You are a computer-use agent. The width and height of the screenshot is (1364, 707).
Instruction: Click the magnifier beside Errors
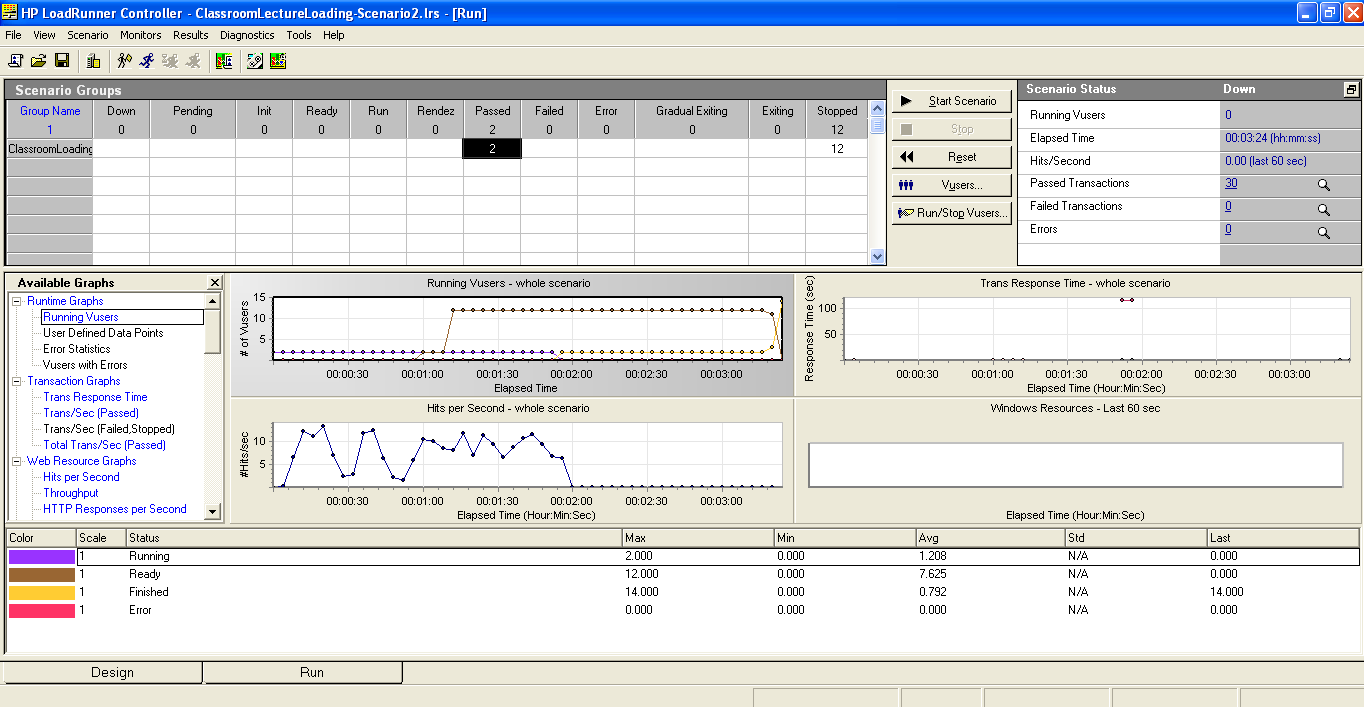point(1324,231)
